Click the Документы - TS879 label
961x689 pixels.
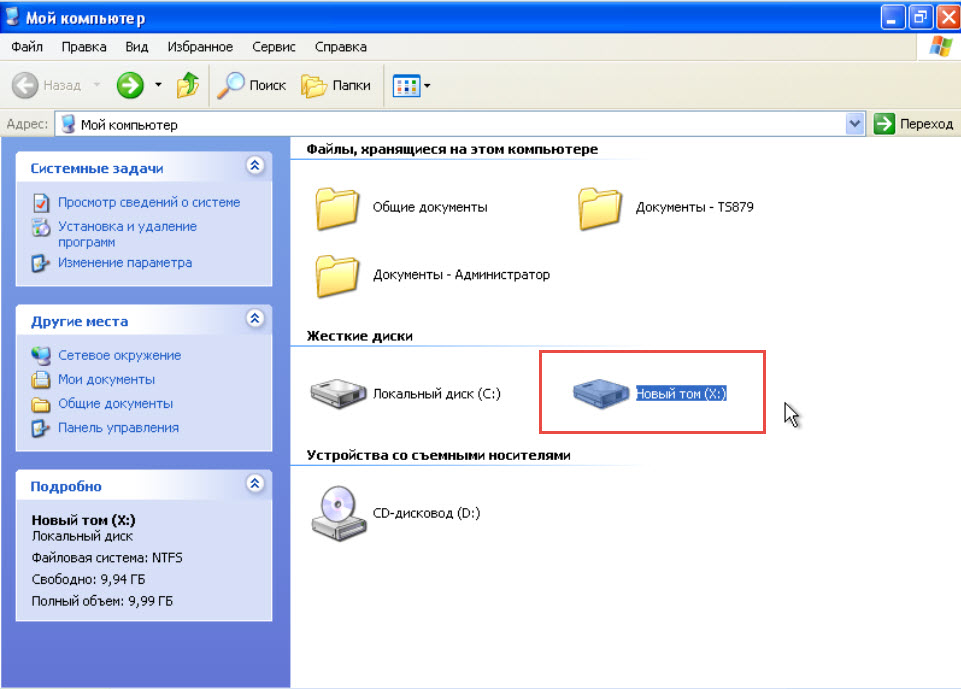pos(694,207)
